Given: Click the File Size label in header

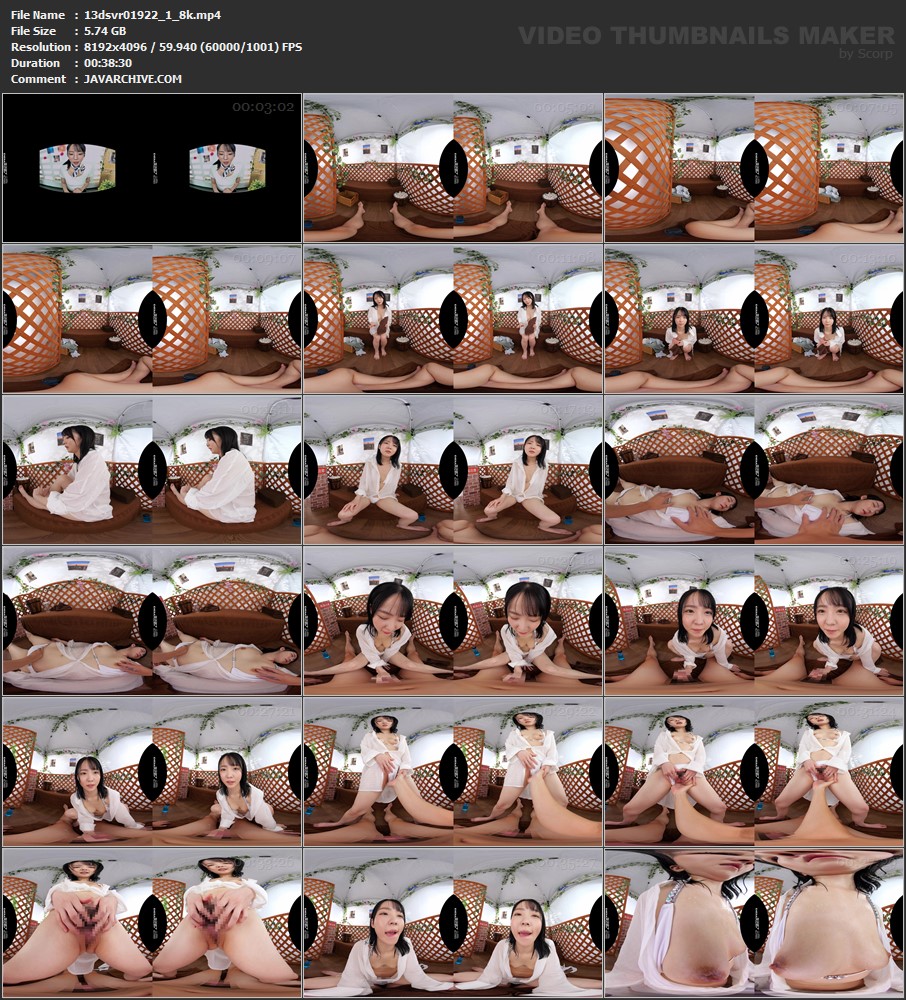Looking at the screenshot, I should (34, 31).
